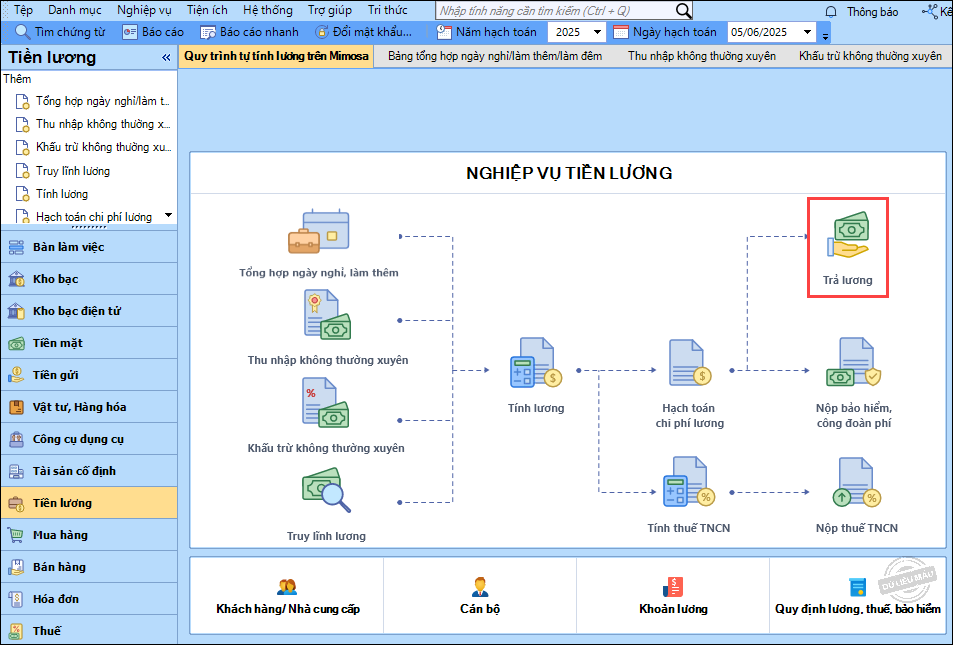Open Khấu trừ không thường xuyên diagram icon
This screenshot has width=953, height=645.
point(326,402)
